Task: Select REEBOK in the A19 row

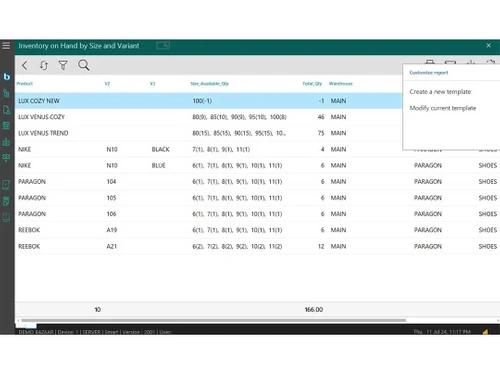Action: coord(29,230)
